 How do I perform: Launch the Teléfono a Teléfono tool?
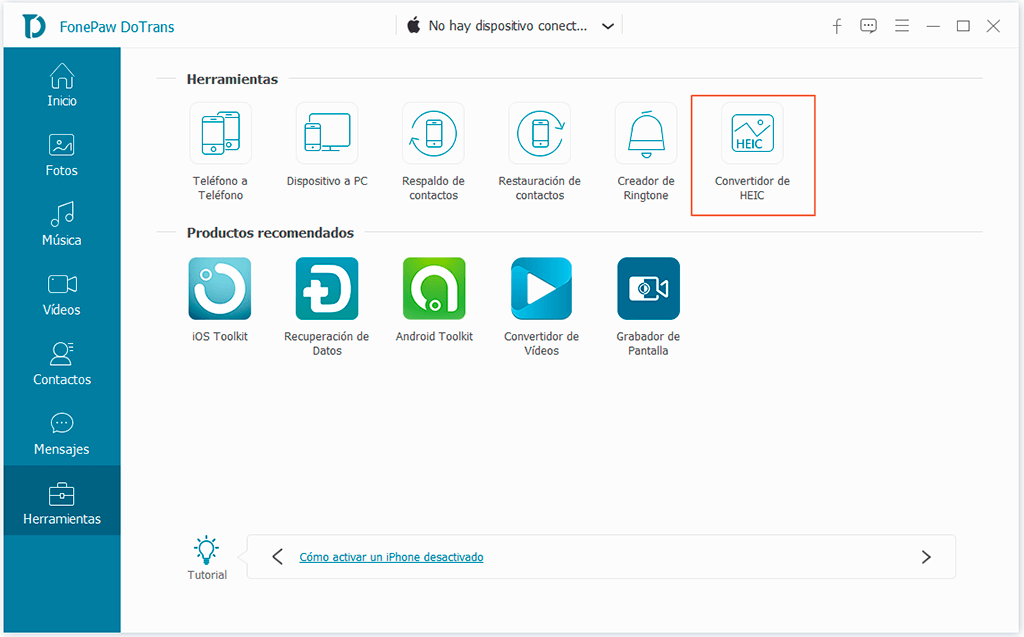220,133
